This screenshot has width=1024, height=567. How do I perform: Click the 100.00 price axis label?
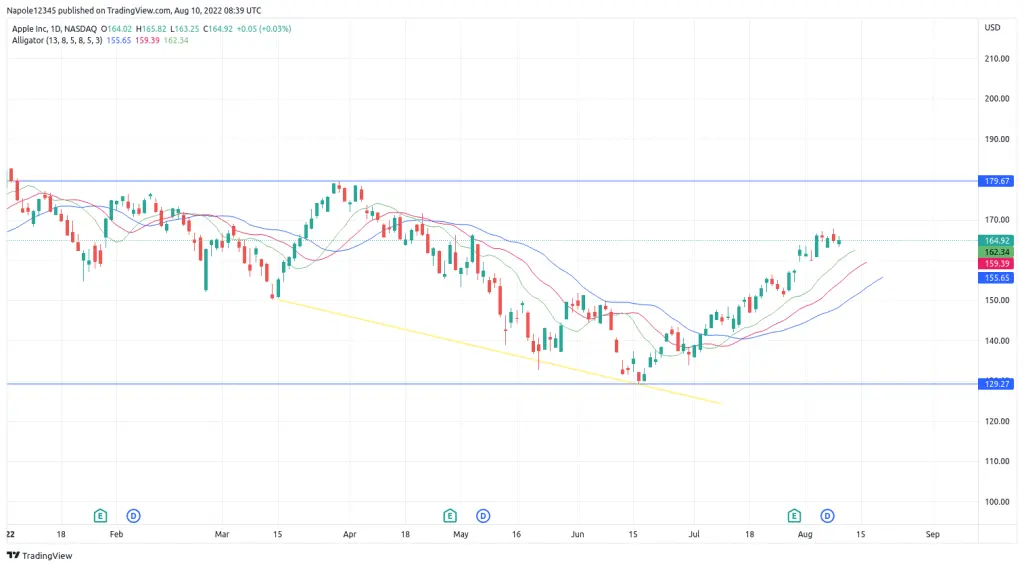(997, 502)
